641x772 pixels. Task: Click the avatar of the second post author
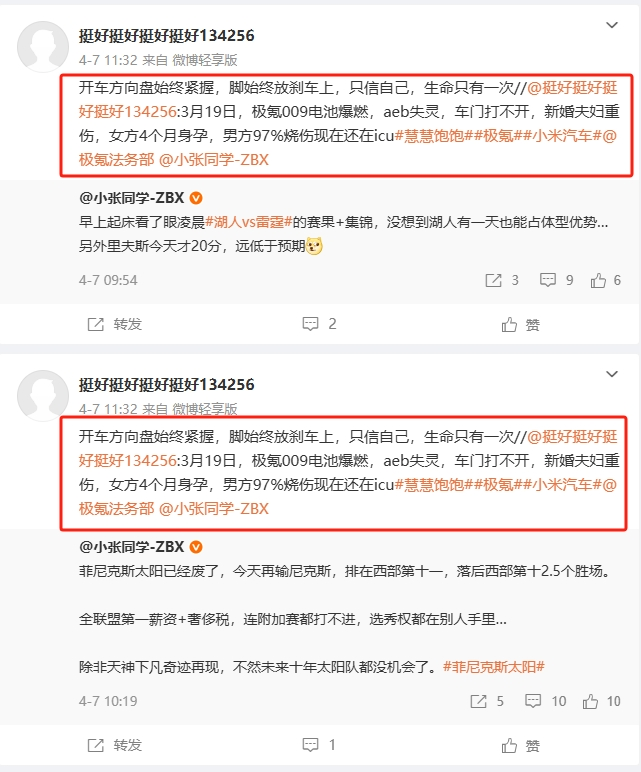click(x=43, y=396)
